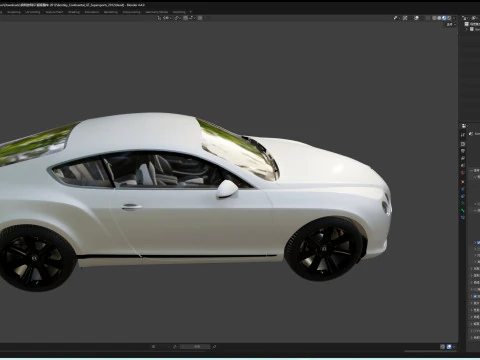
Task: Open the viewport Options dropdown below shading buttons
Action: pyautogui.click(x=451, y=25)
